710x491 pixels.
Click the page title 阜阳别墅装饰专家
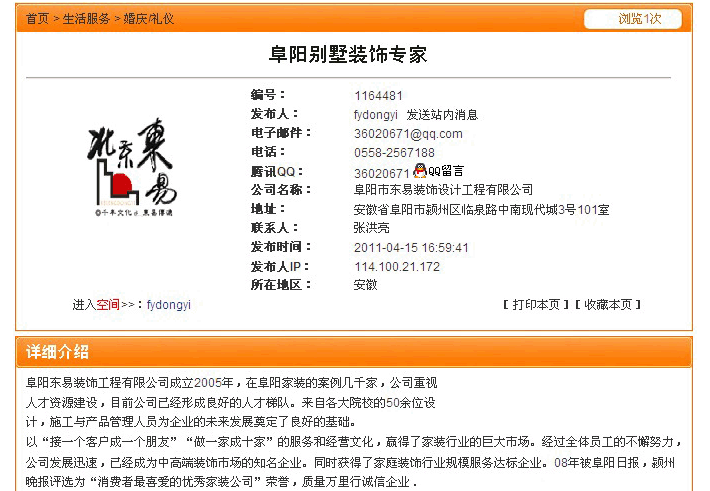(x=348, y=54)
